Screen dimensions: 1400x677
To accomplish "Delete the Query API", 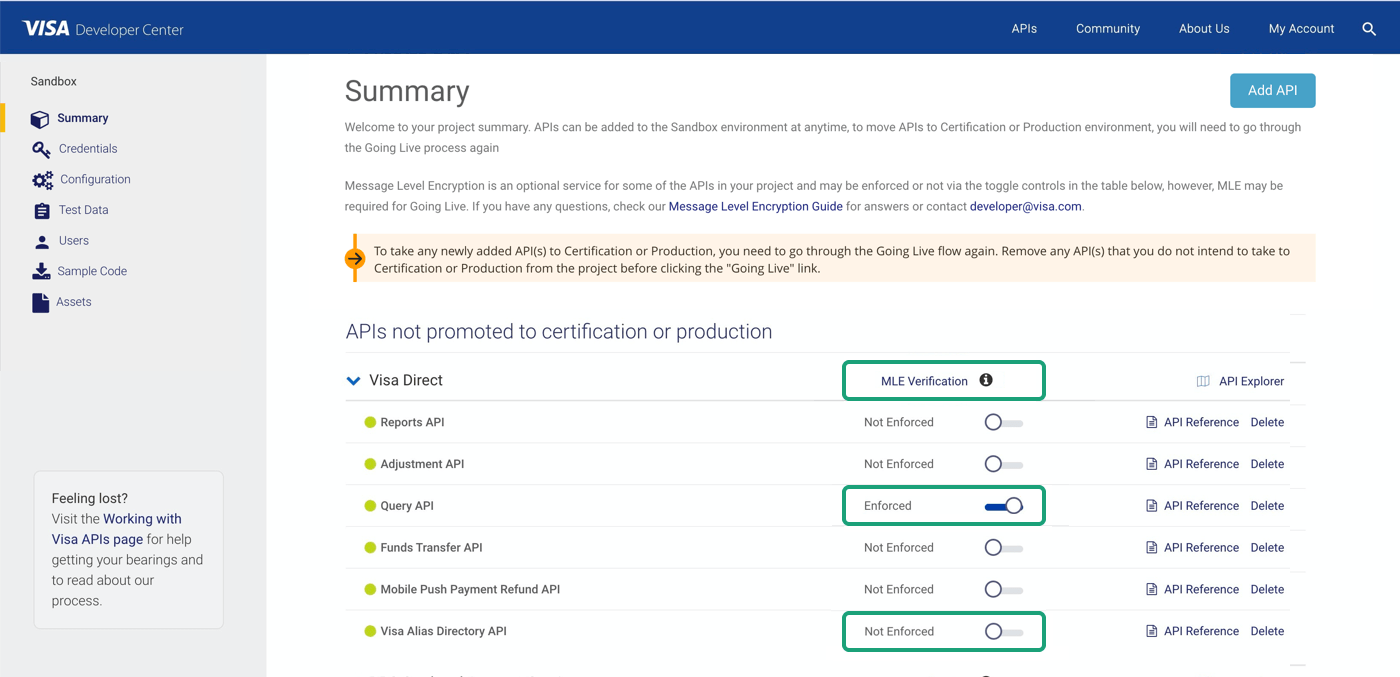I will (x=1267, y=506).
